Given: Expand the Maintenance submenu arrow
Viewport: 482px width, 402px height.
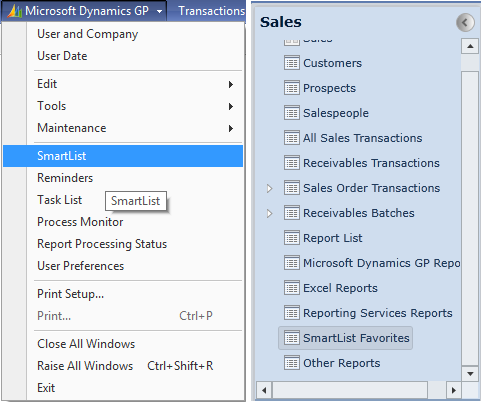Looking at the screenshot, I should 231,128.
